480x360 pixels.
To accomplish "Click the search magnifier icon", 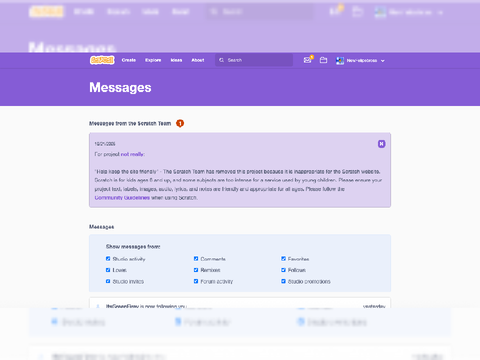I will pyautogui.click(x=221, y=60).
